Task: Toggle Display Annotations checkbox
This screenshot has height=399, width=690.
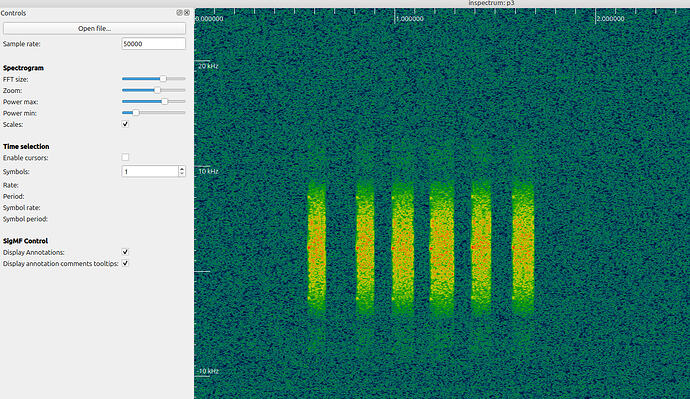Action: (125, 252)
